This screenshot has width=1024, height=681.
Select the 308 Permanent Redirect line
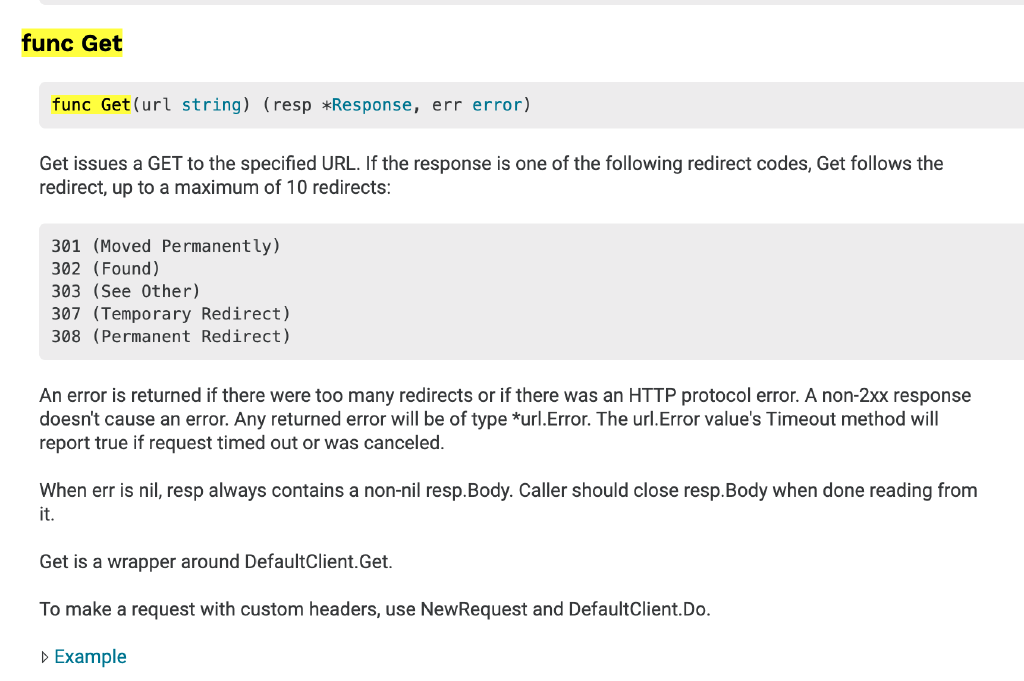click(170, 336)
